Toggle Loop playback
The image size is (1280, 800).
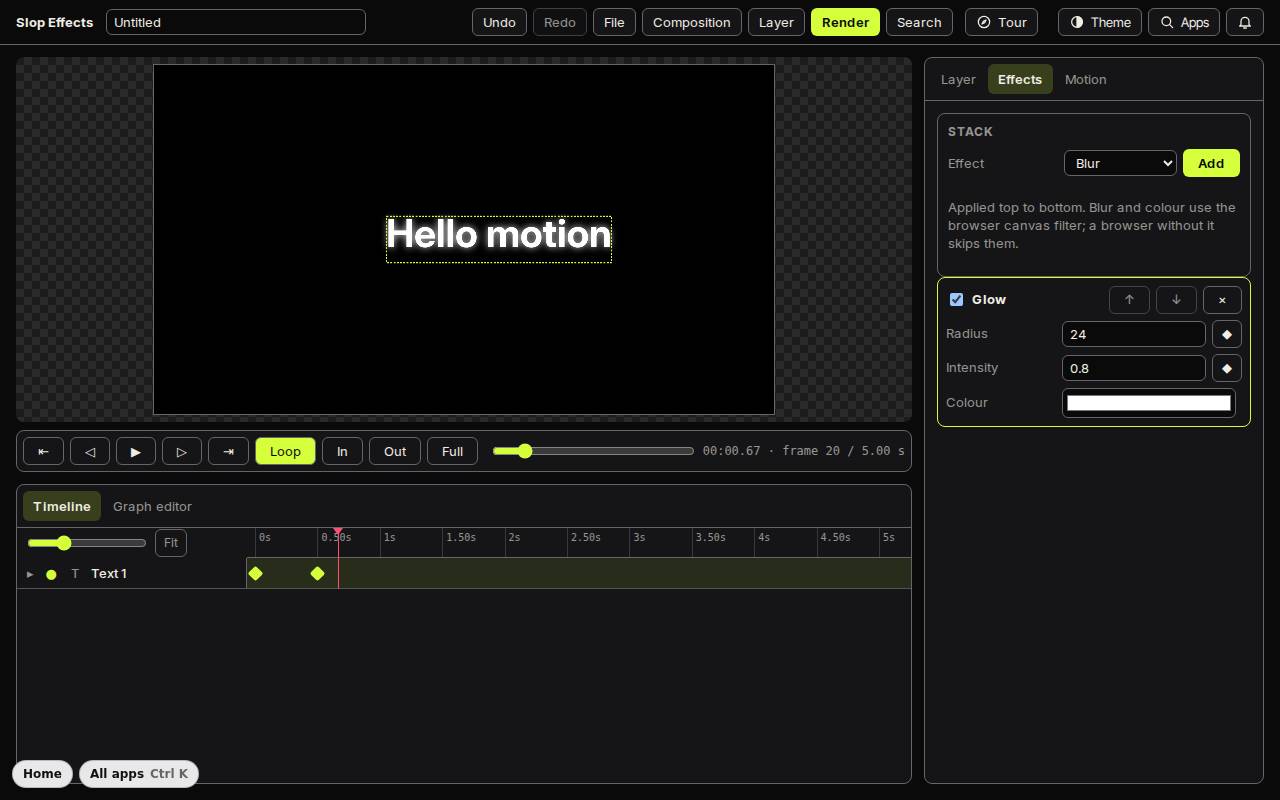(285, 451)
